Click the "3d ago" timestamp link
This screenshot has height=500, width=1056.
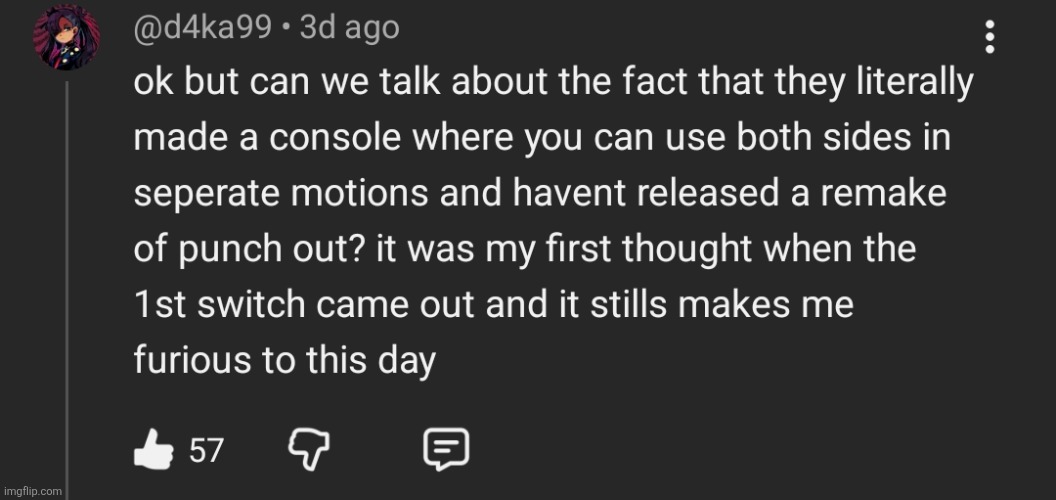(x=349, y=28)
